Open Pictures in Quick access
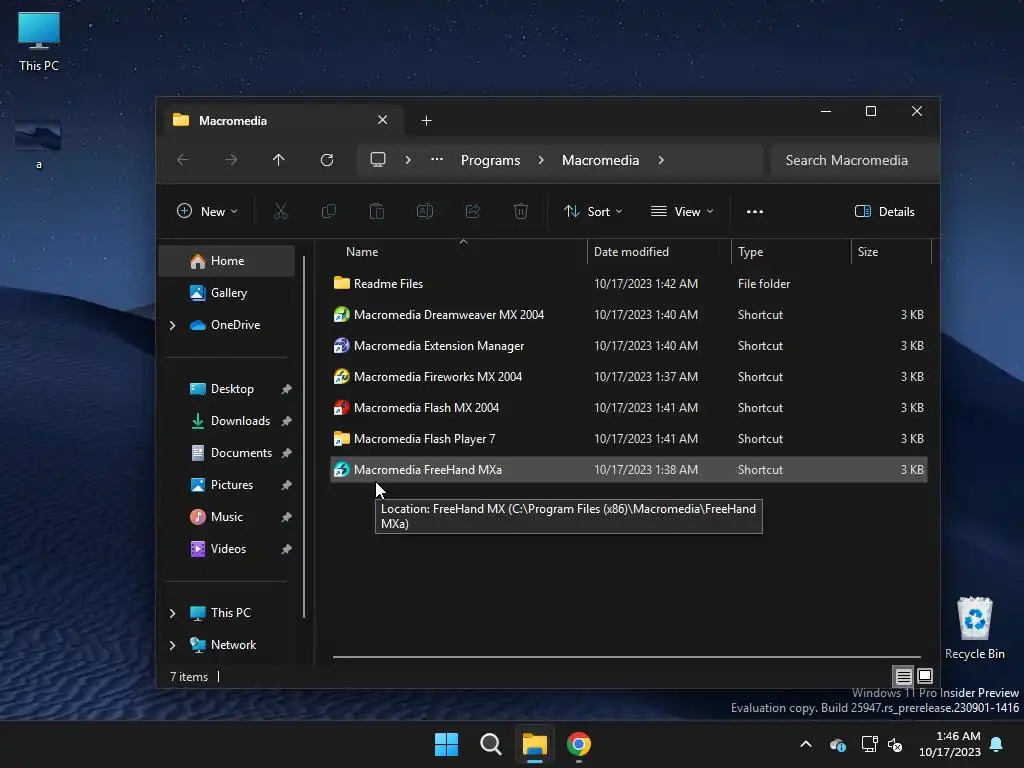This screenshot has height=768, width=1024. click(x=226, y=485)
